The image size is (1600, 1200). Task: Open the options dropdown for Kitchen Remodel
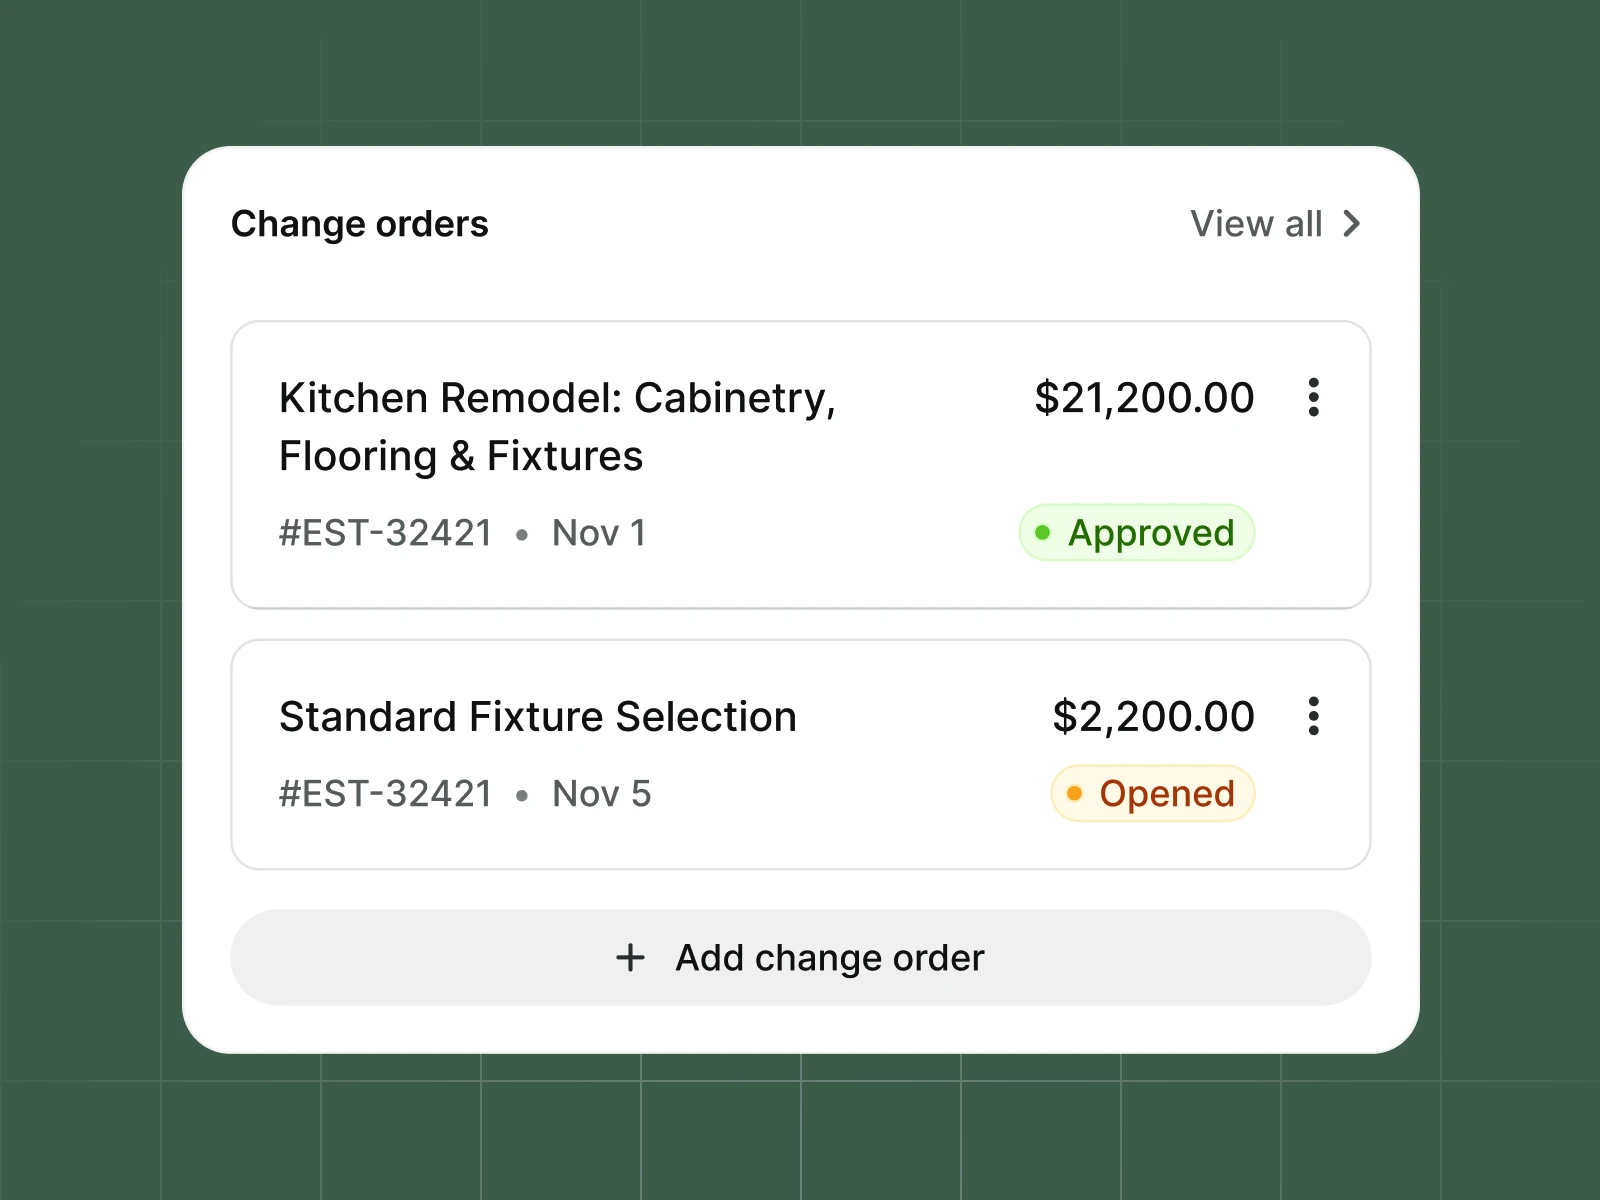[x=1313, y=398]
